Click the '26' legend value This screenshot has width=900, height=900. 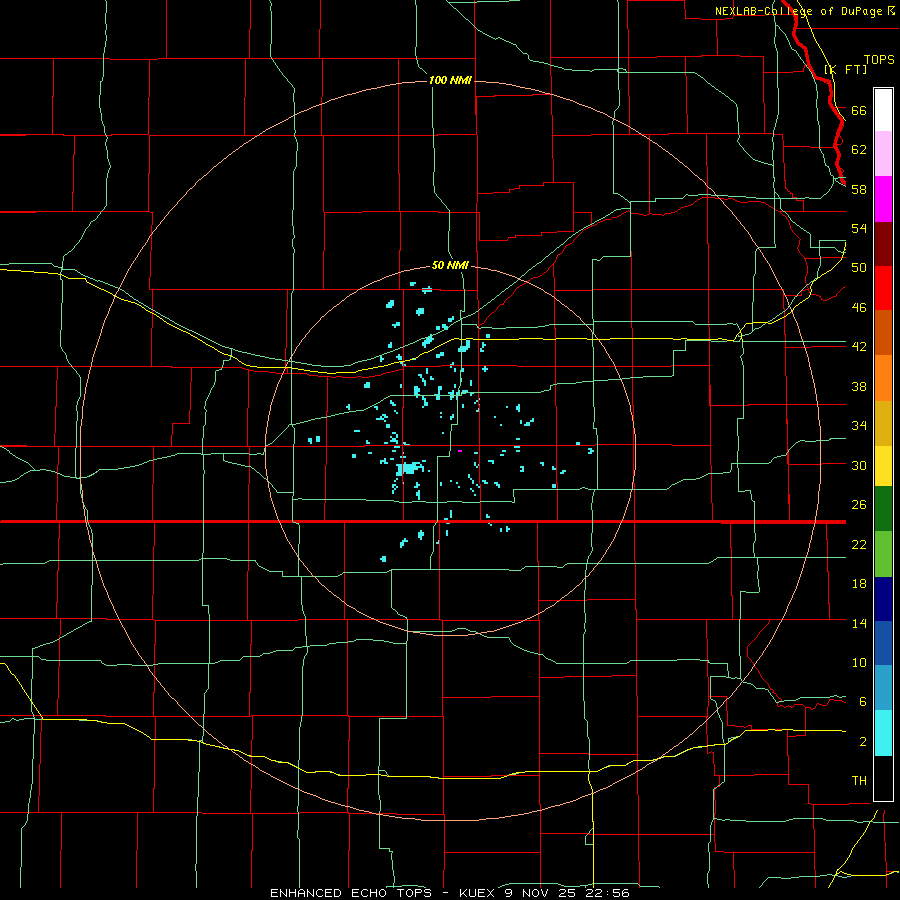(x=859, y=505)
